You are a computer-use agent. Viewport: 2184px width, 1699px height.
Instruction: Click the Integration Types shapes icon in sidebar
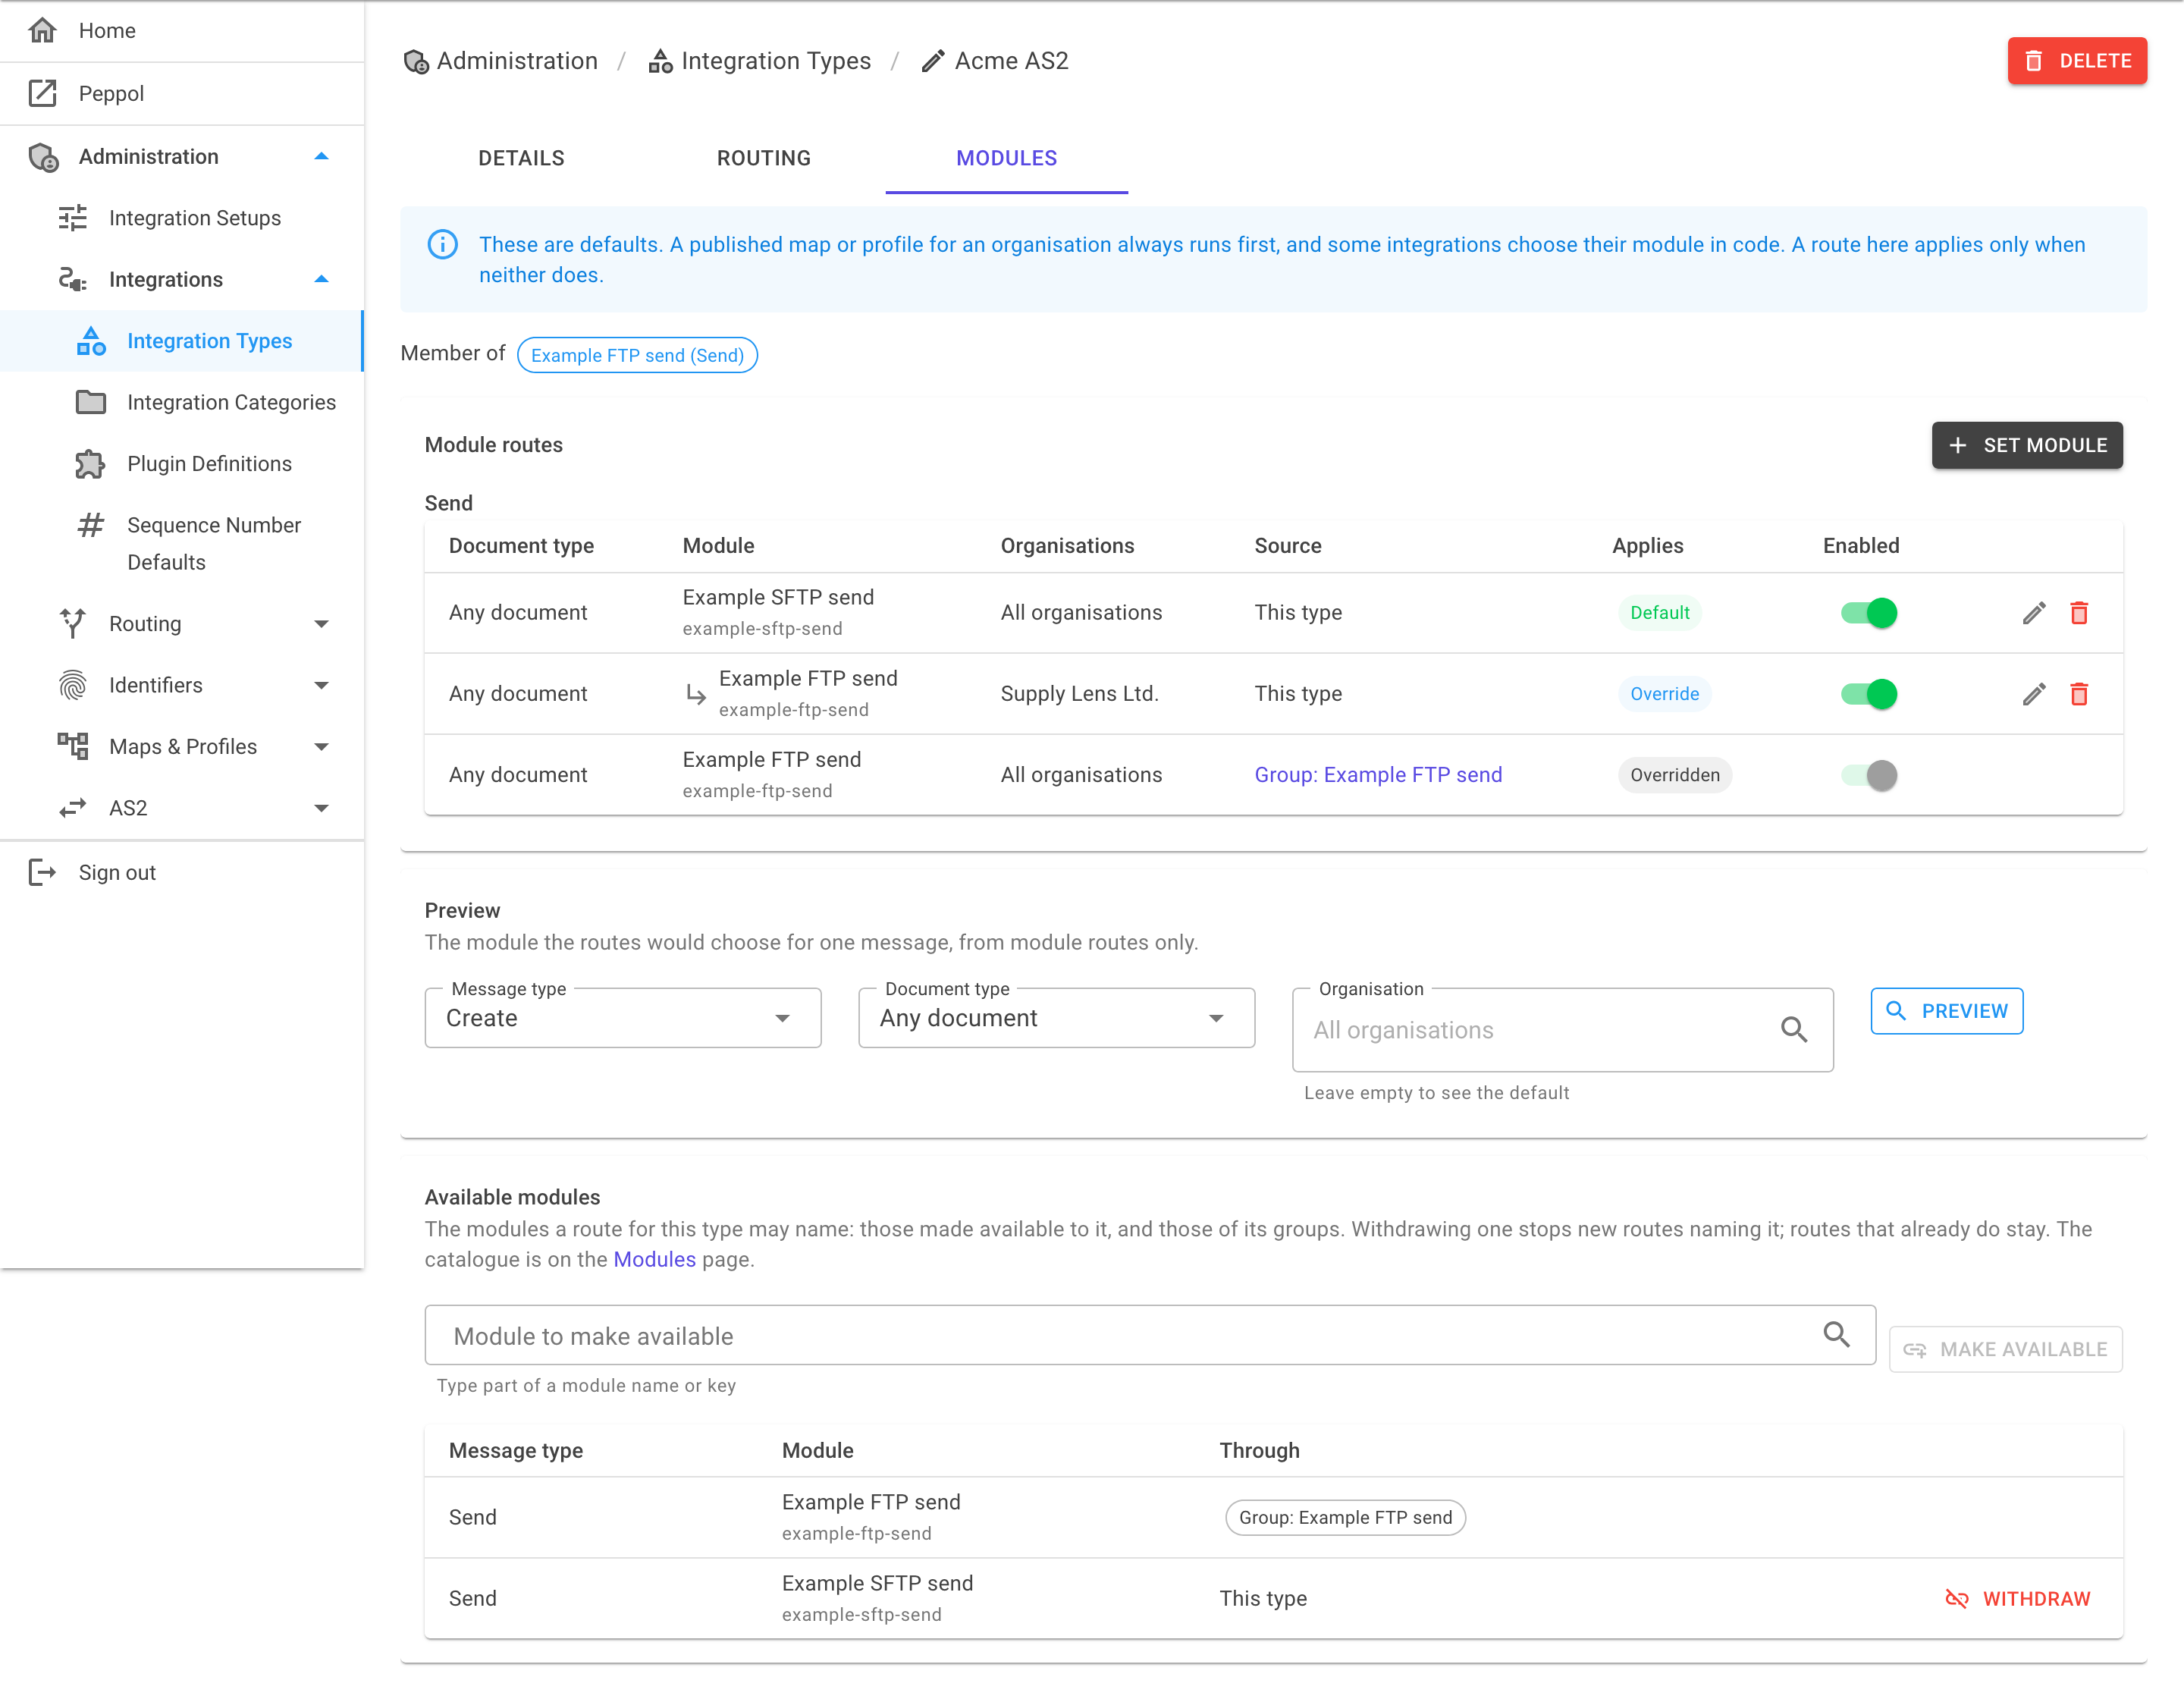[x=91, y=341]
